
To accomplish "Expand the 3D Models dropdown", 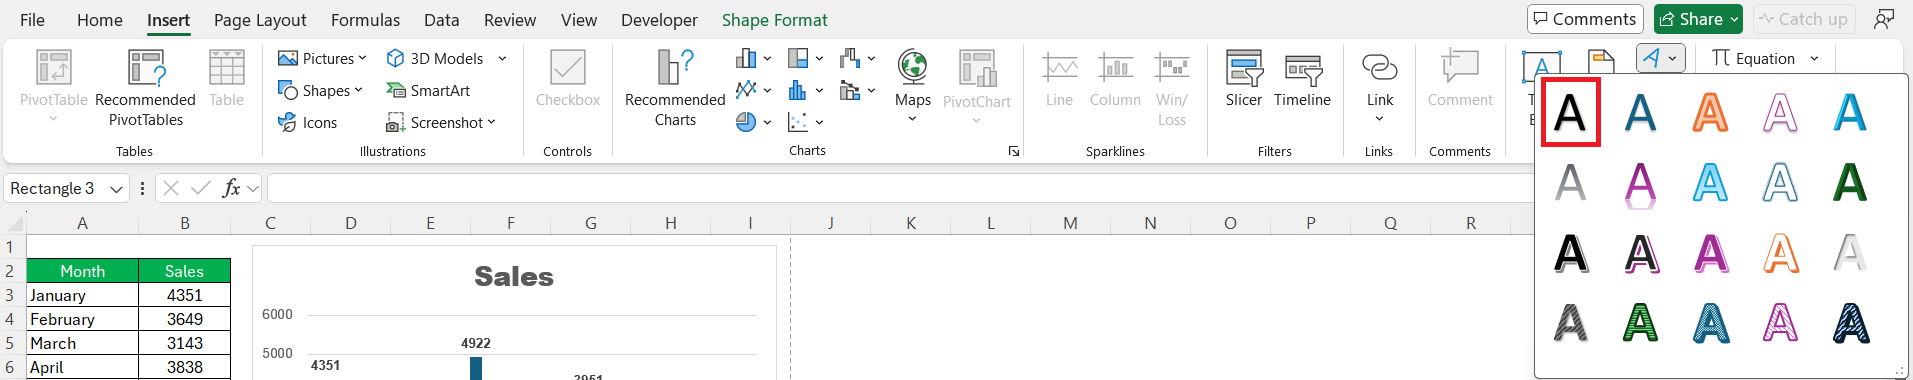I will click(x=502, y=58).
